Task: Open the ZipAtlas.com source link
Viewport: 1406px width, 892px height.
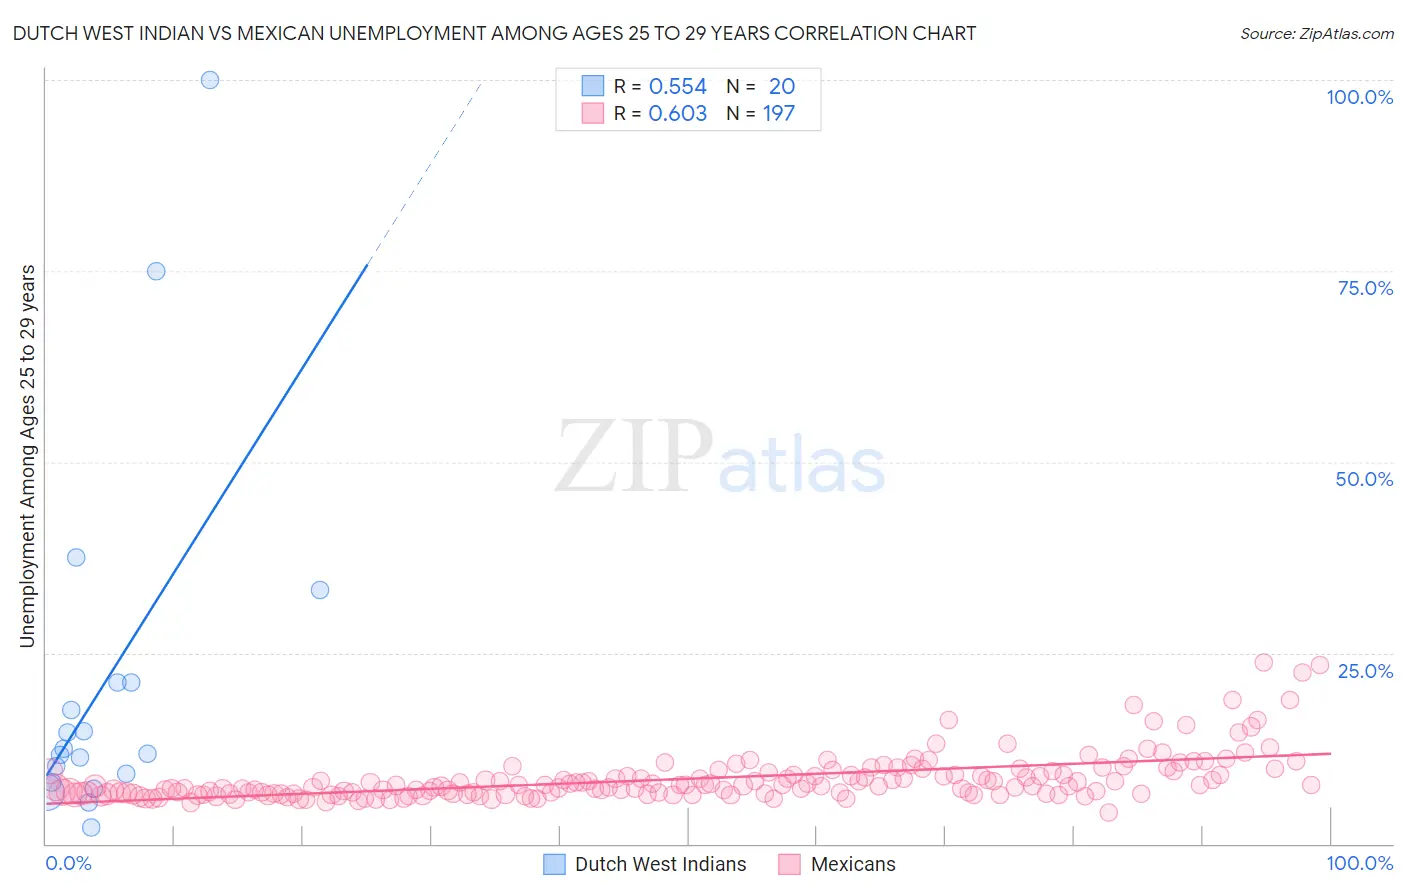Action: point(1317,33)
